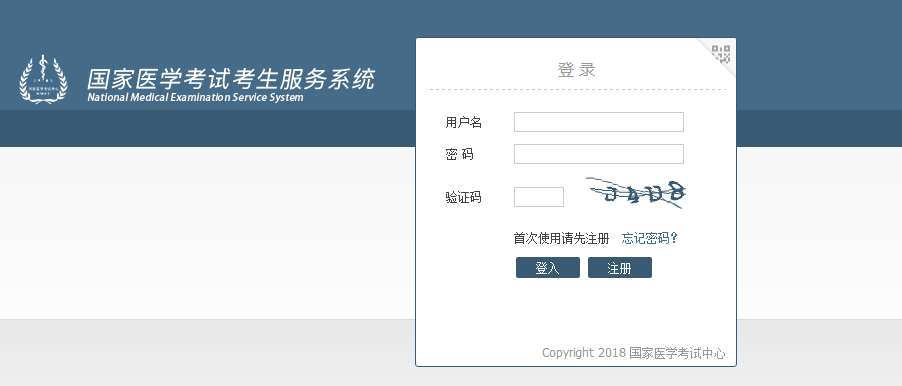This screenshot has height=386, width=902.
Task: Click the 国家医学考试考生服务系统 title
Action: pyautogui.click(x=231, y=79)
